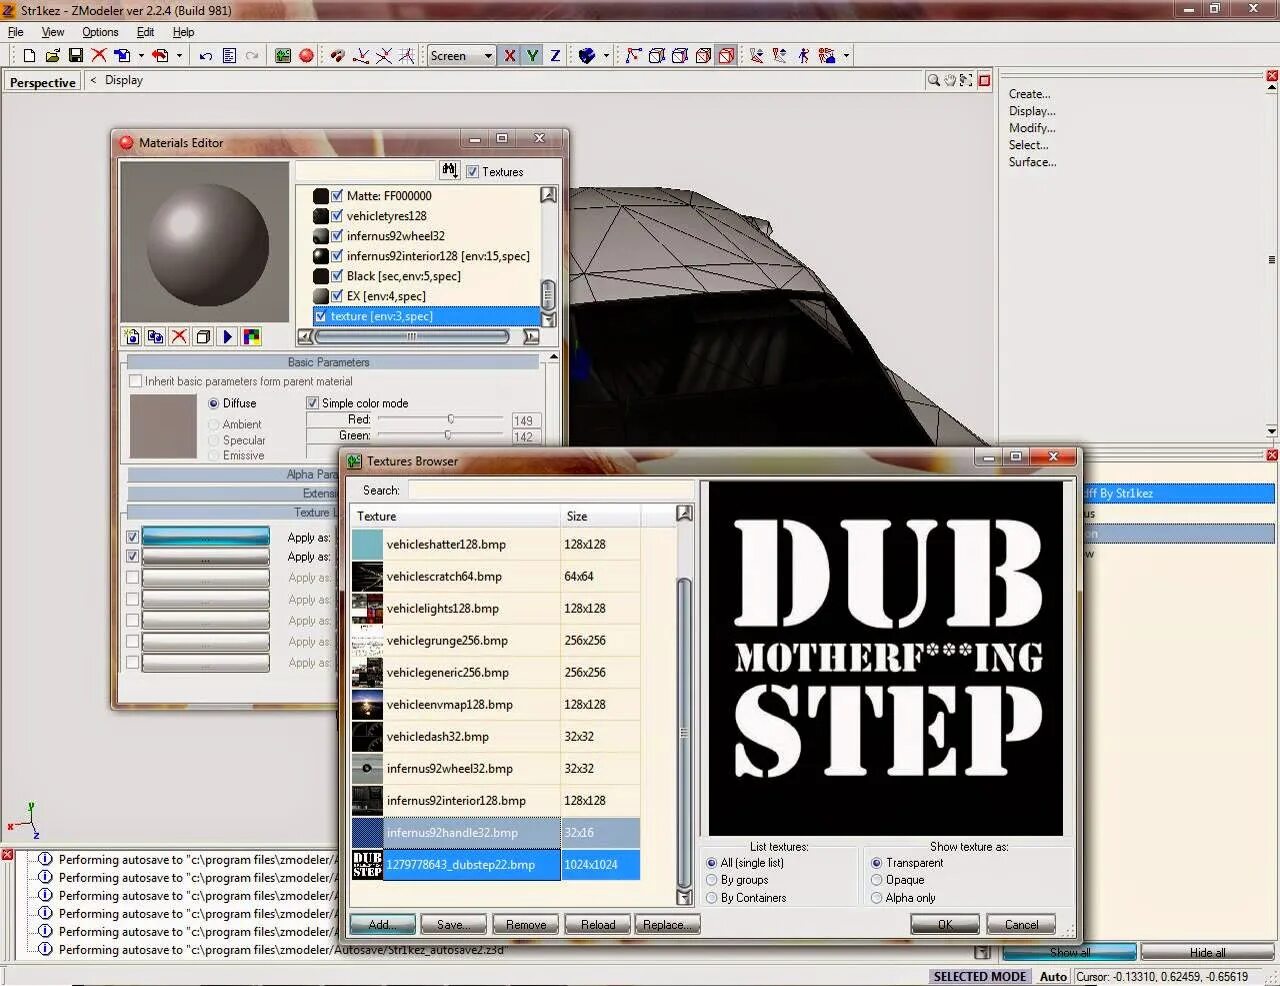
Task: Check Inherit basic parameters from parent material
Action: (x=136, y=381)
